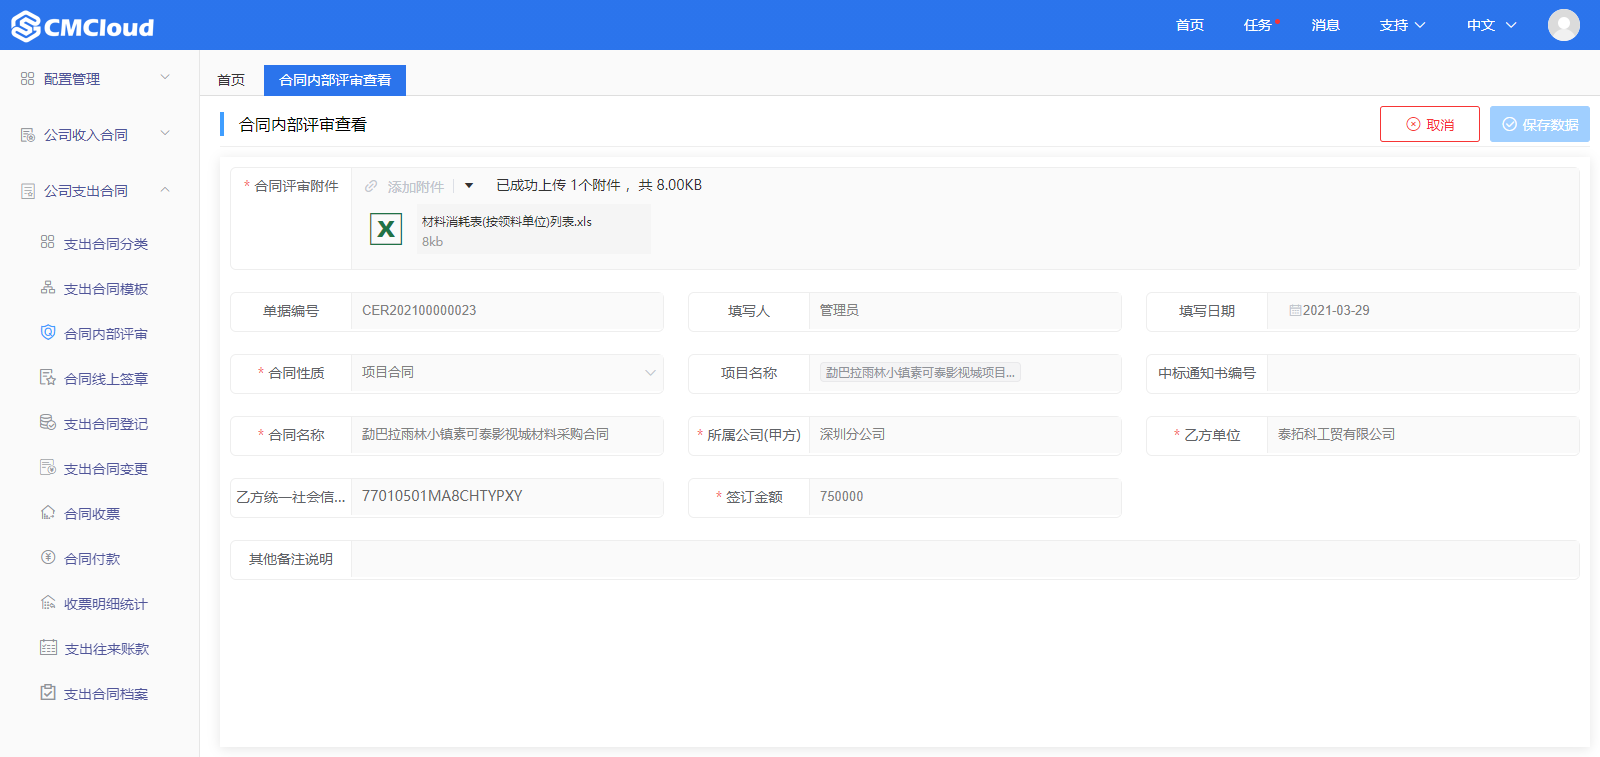Screen dimensions: 1600x757
Task: Click the 填写人 field showing 管理员
Action: coord(965,311)
